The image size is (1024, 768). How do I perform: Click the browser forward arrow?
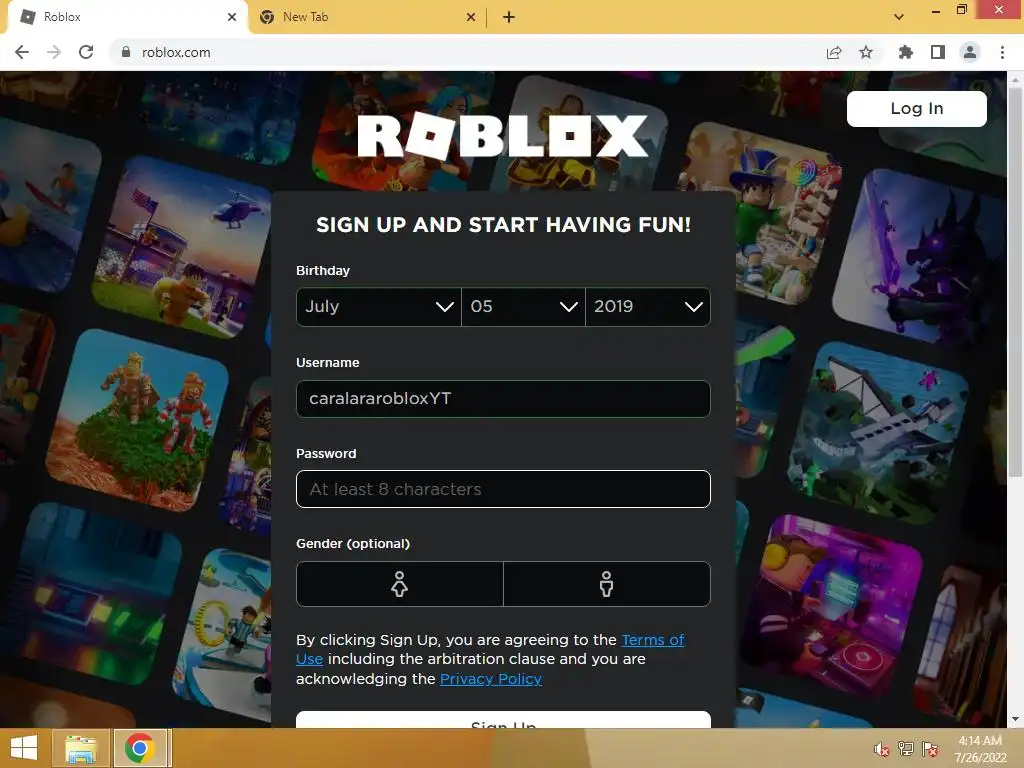(54, 52)
